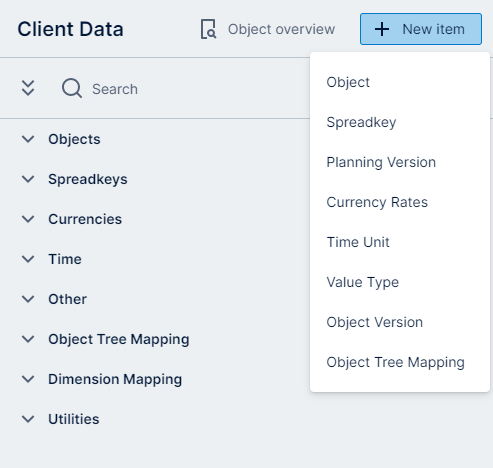Click the New item button label
The height and width of the screenshot is (468, 493).
pyautogui.click(x=433, y=29)
